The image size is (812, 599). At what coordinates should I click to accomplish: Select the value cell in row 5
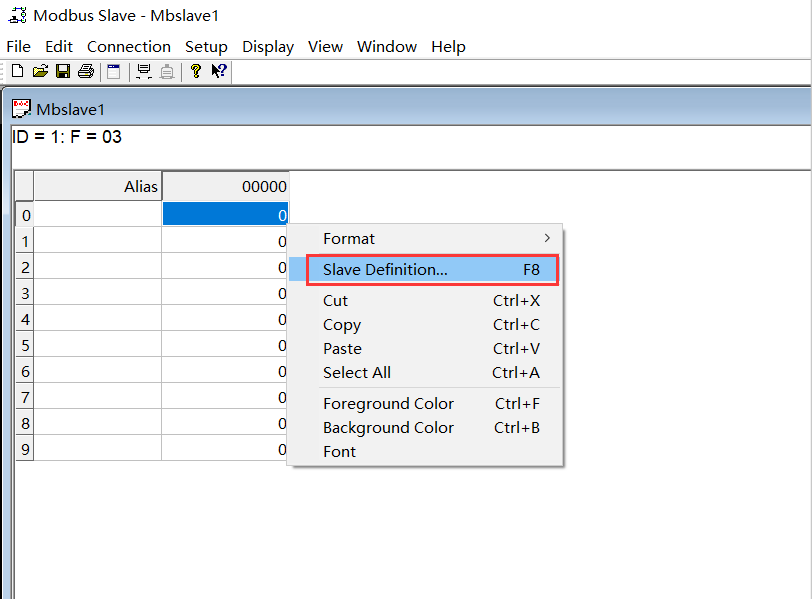[225, 346]
